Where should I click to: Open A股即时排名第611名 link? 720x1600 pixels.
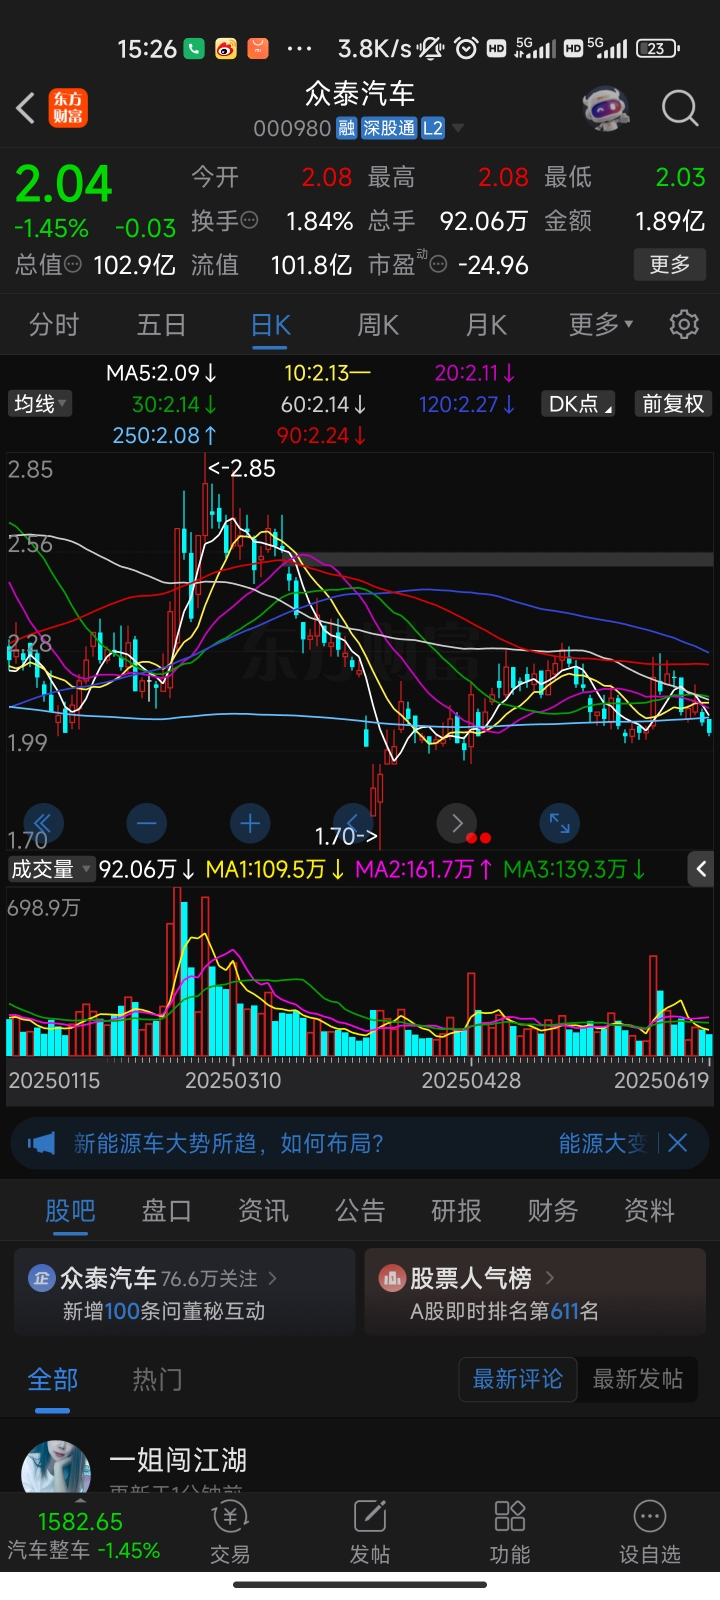pyautogui.click(x=504, y=1310)
